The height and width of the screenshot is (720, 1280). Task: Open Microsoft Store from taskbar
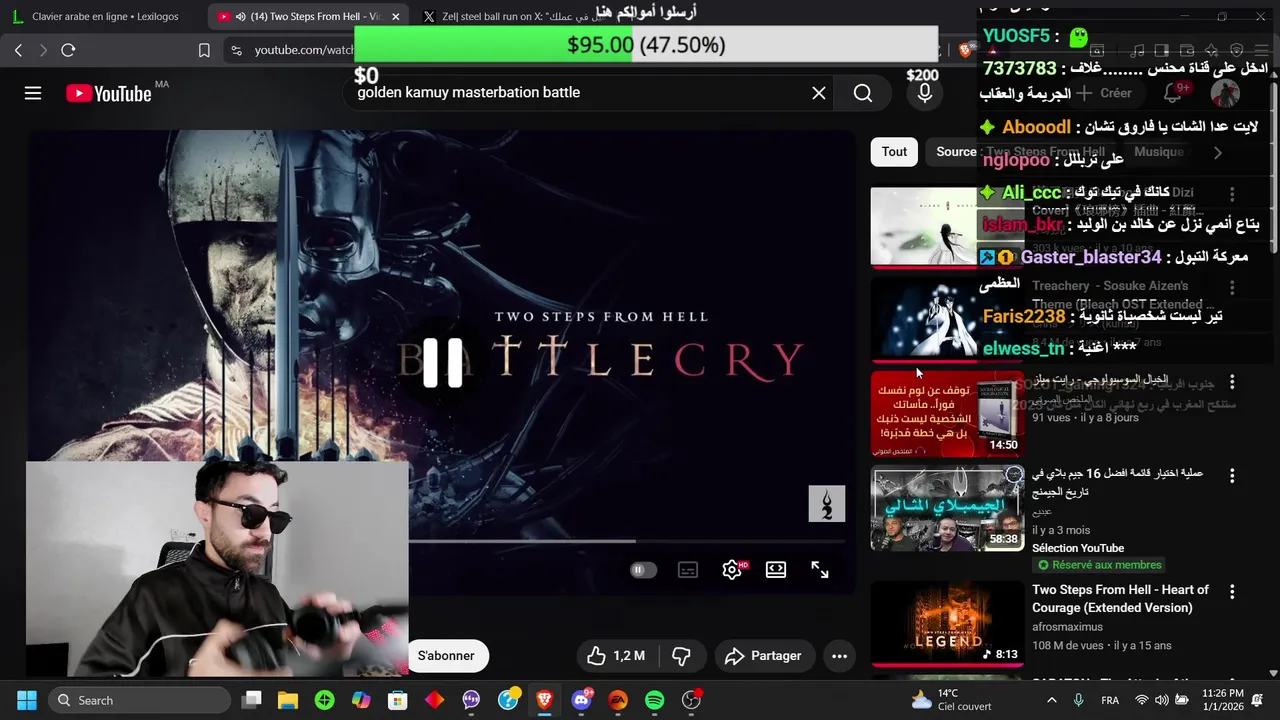[398, 700]
